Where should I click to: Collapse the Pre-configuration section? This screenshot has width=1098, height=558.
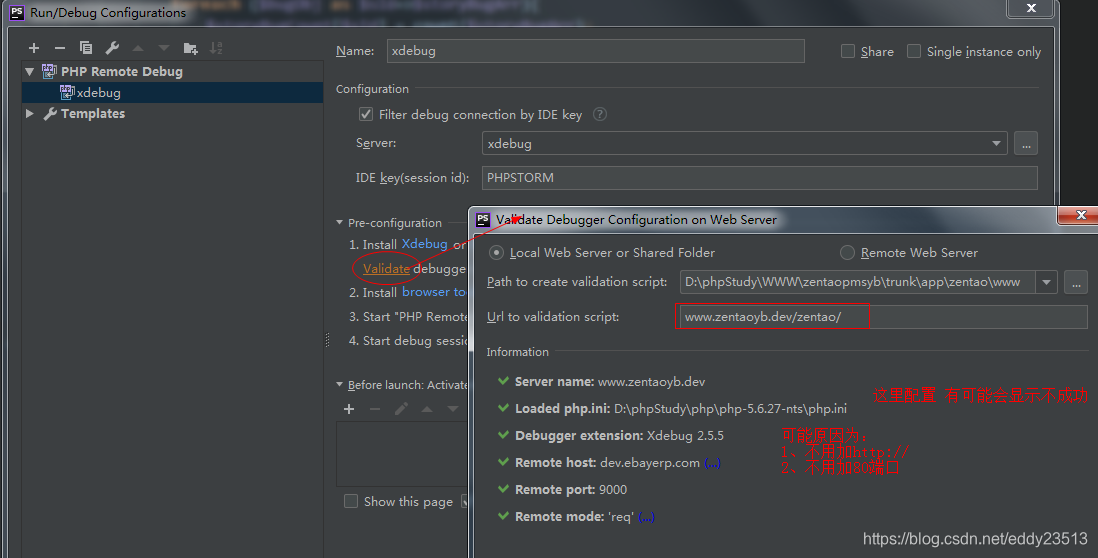[x=340, y=223]
